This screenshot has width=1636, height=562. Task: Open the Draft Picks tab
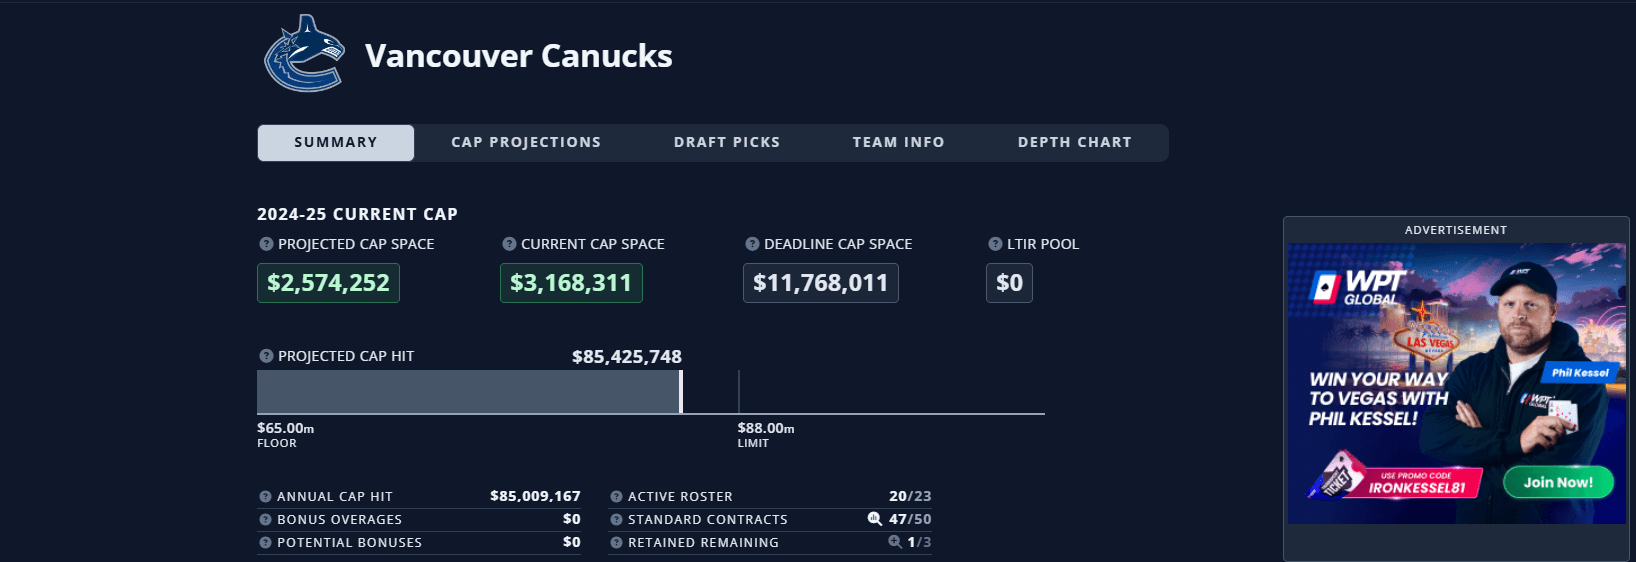pyautogui.click(x=727, y=143)
